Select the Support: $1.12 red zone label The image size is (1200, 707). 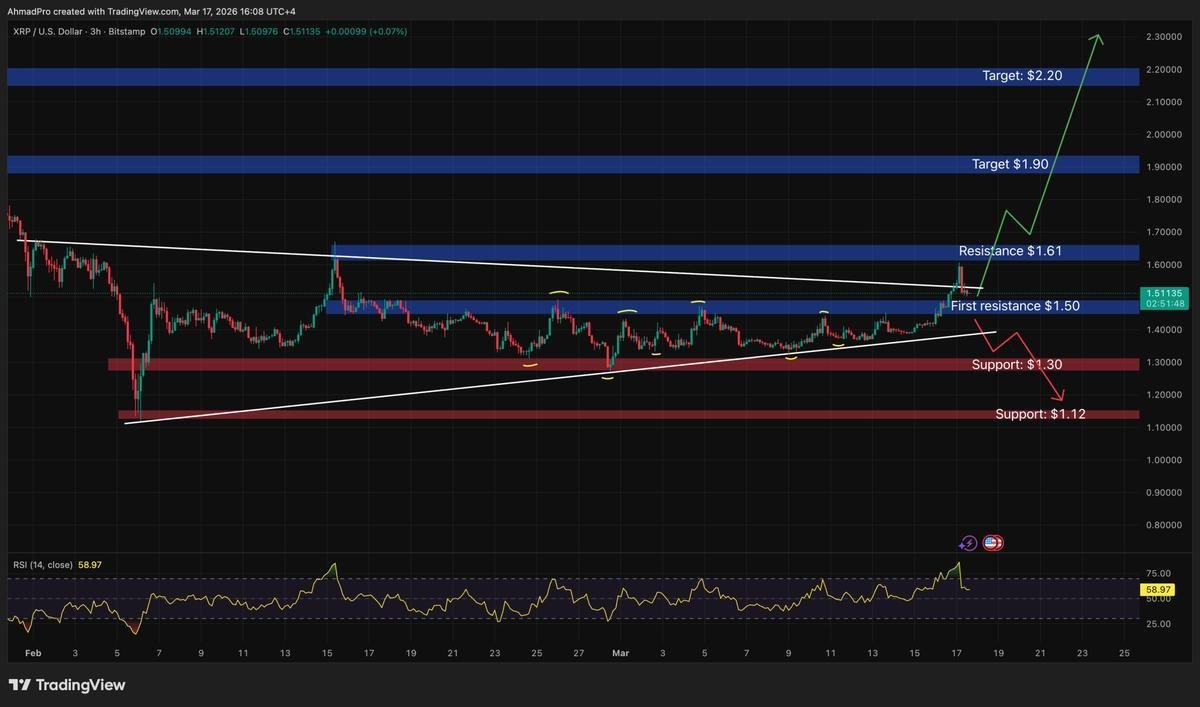tap(1038, 414)
